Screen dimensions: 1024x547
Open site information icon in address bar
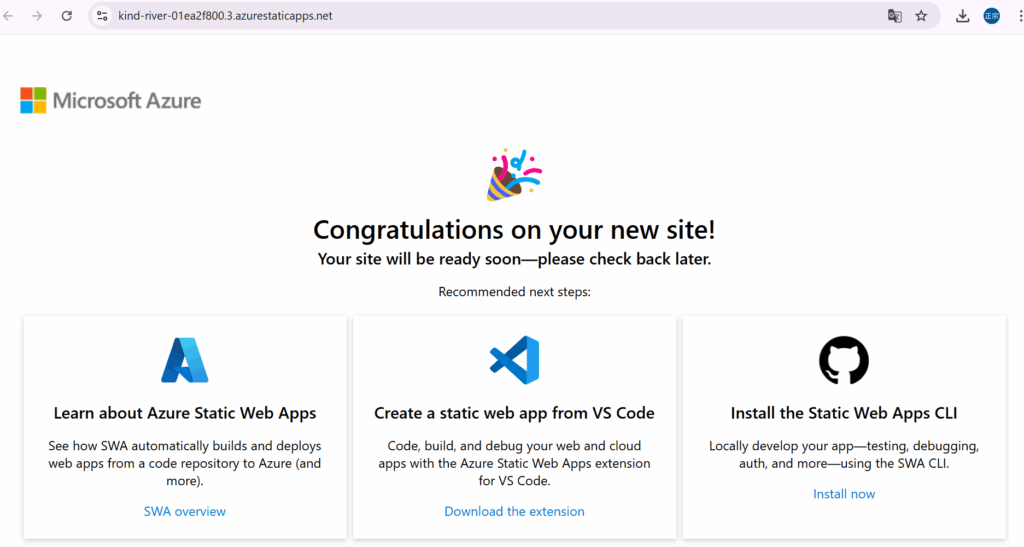[x=102, y=16]
